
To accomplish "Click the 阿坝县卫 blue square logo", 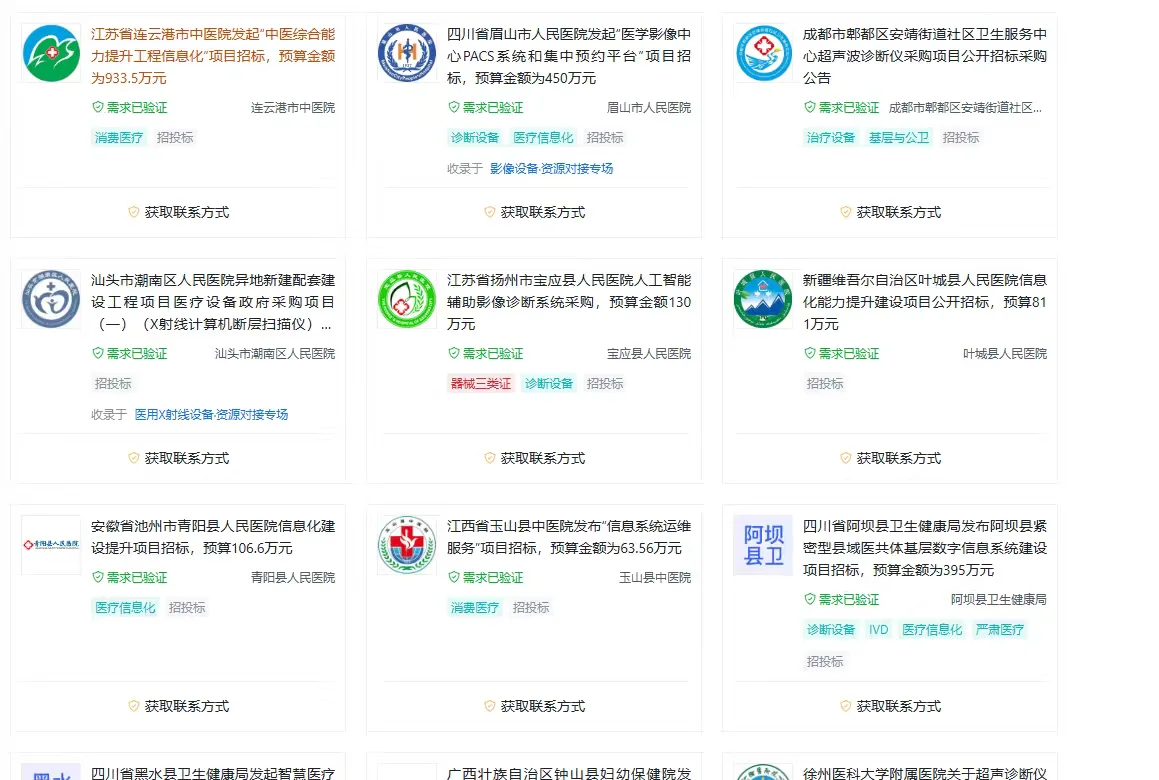I will tap(763, 545).
